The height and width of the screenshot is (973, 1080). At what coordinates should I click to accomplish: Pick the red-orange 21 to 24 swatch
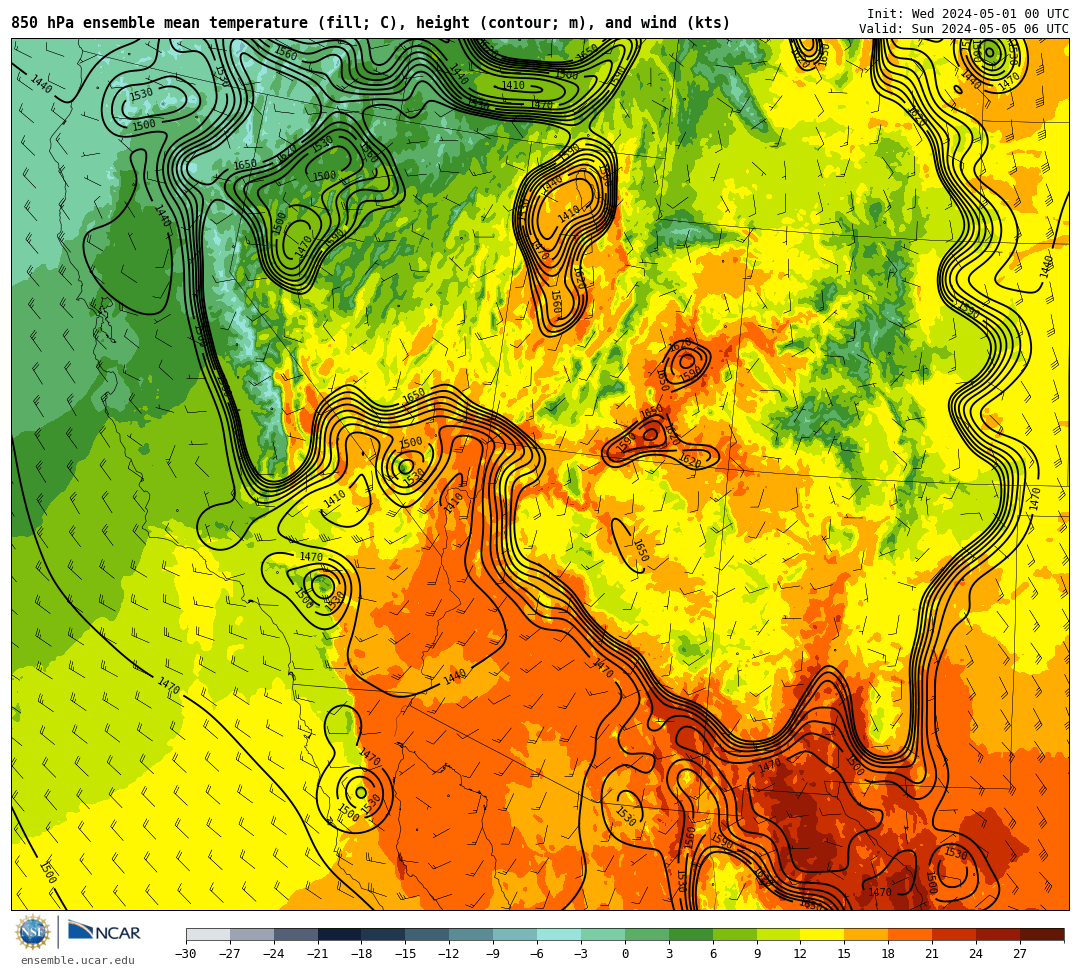coord(955,934)
